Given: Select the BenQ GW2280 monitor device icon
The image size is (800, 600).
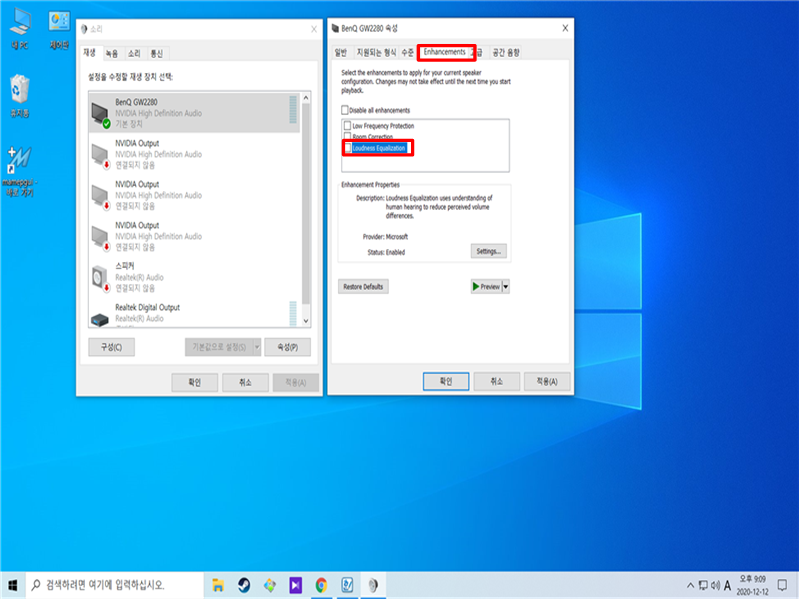Looking at the screenshot, I should [x=100, y=114].
